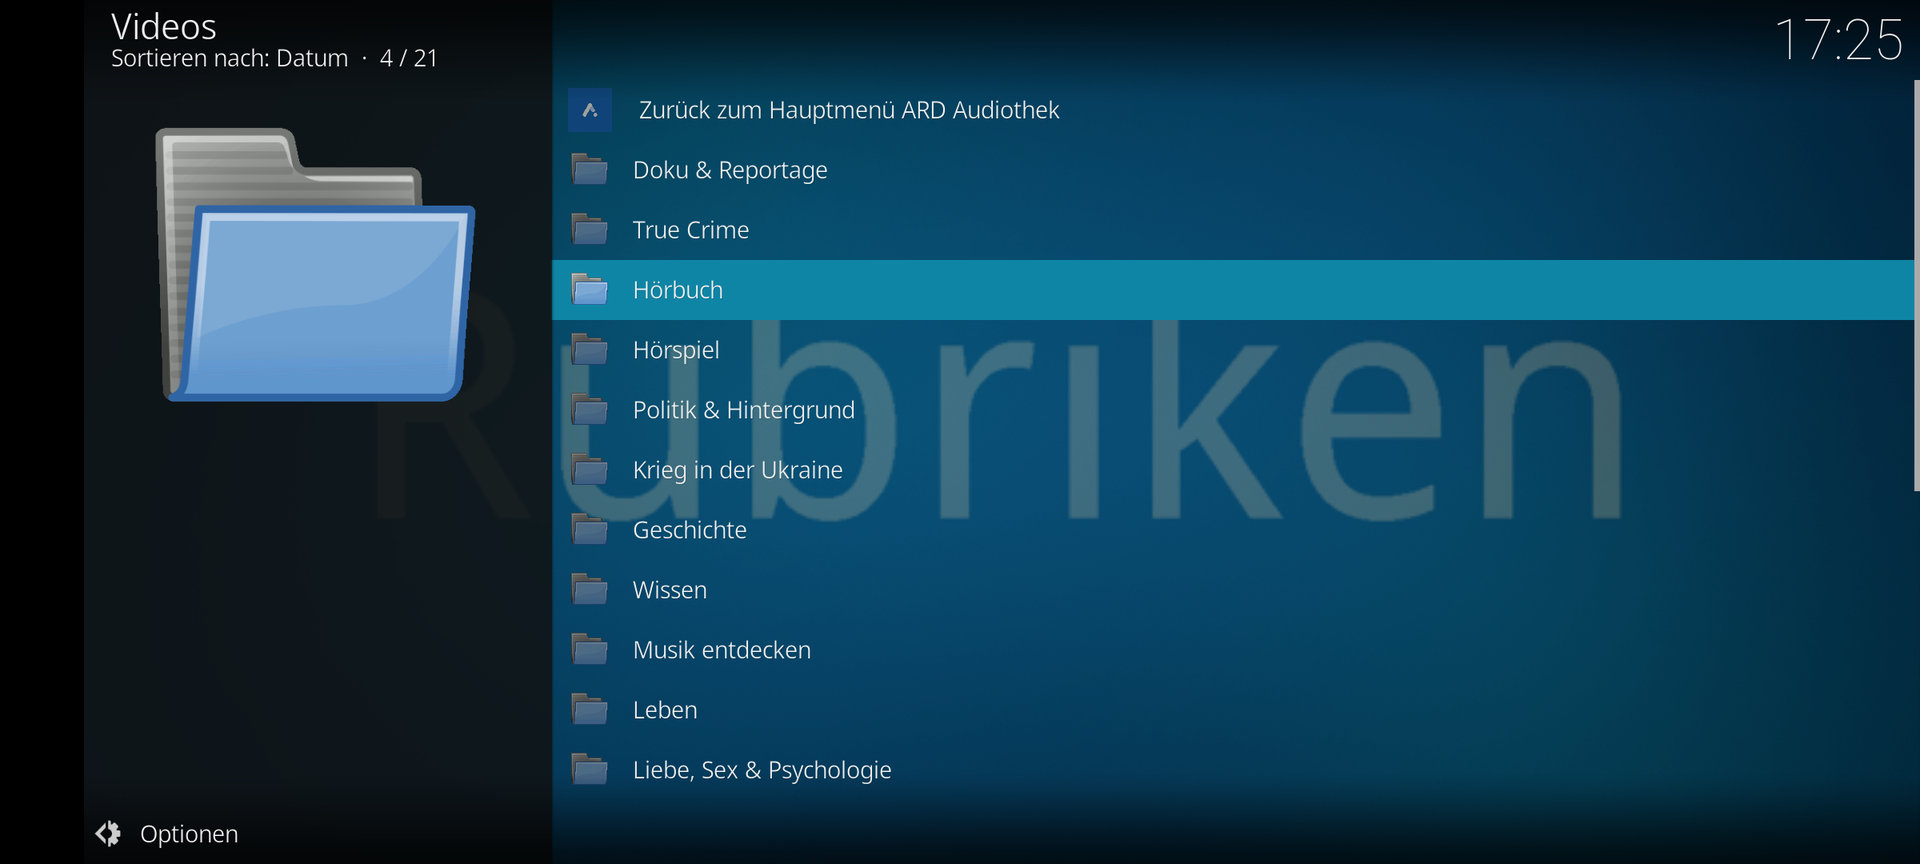Open 'Musik entdecken' category
The height and width of the screenshot is (864, 1920).
pos(1233,650)
